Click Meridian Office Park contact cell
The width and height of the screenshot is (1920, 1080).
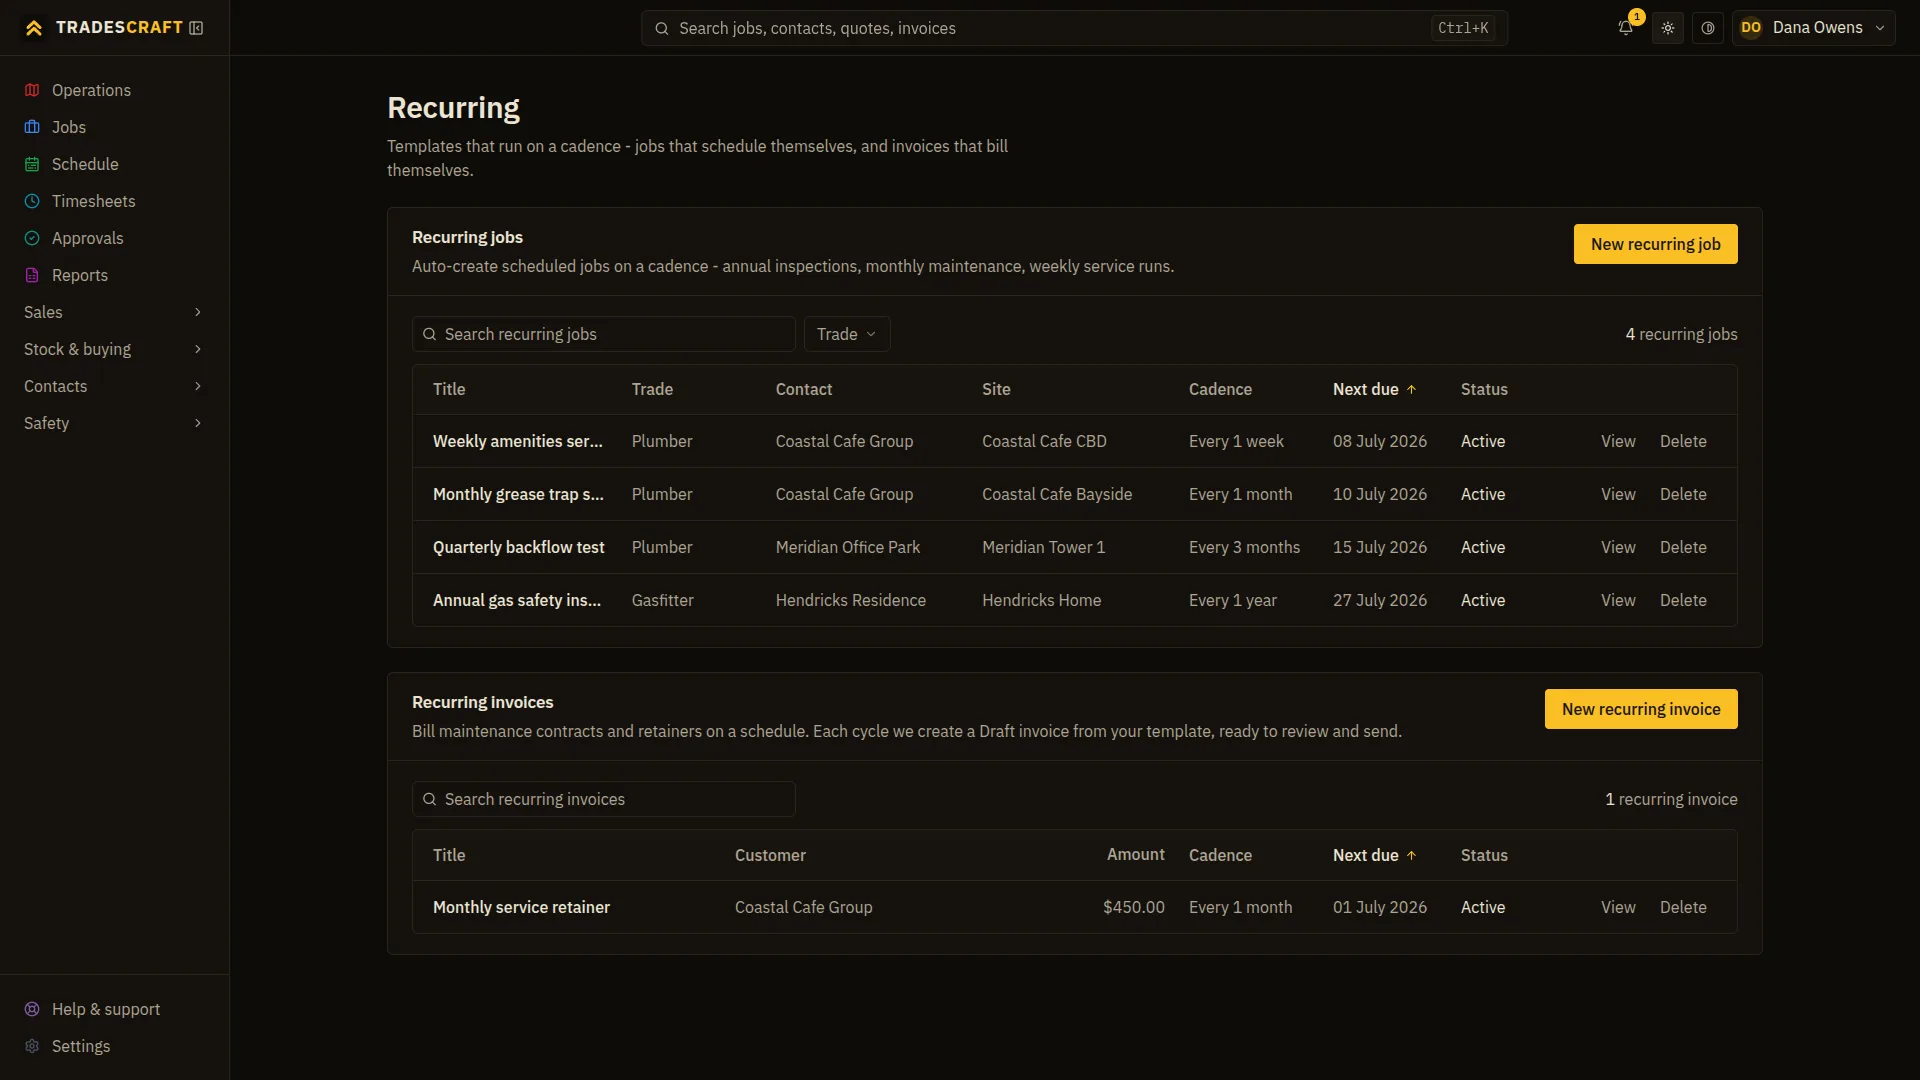click(x=847, y=547)
